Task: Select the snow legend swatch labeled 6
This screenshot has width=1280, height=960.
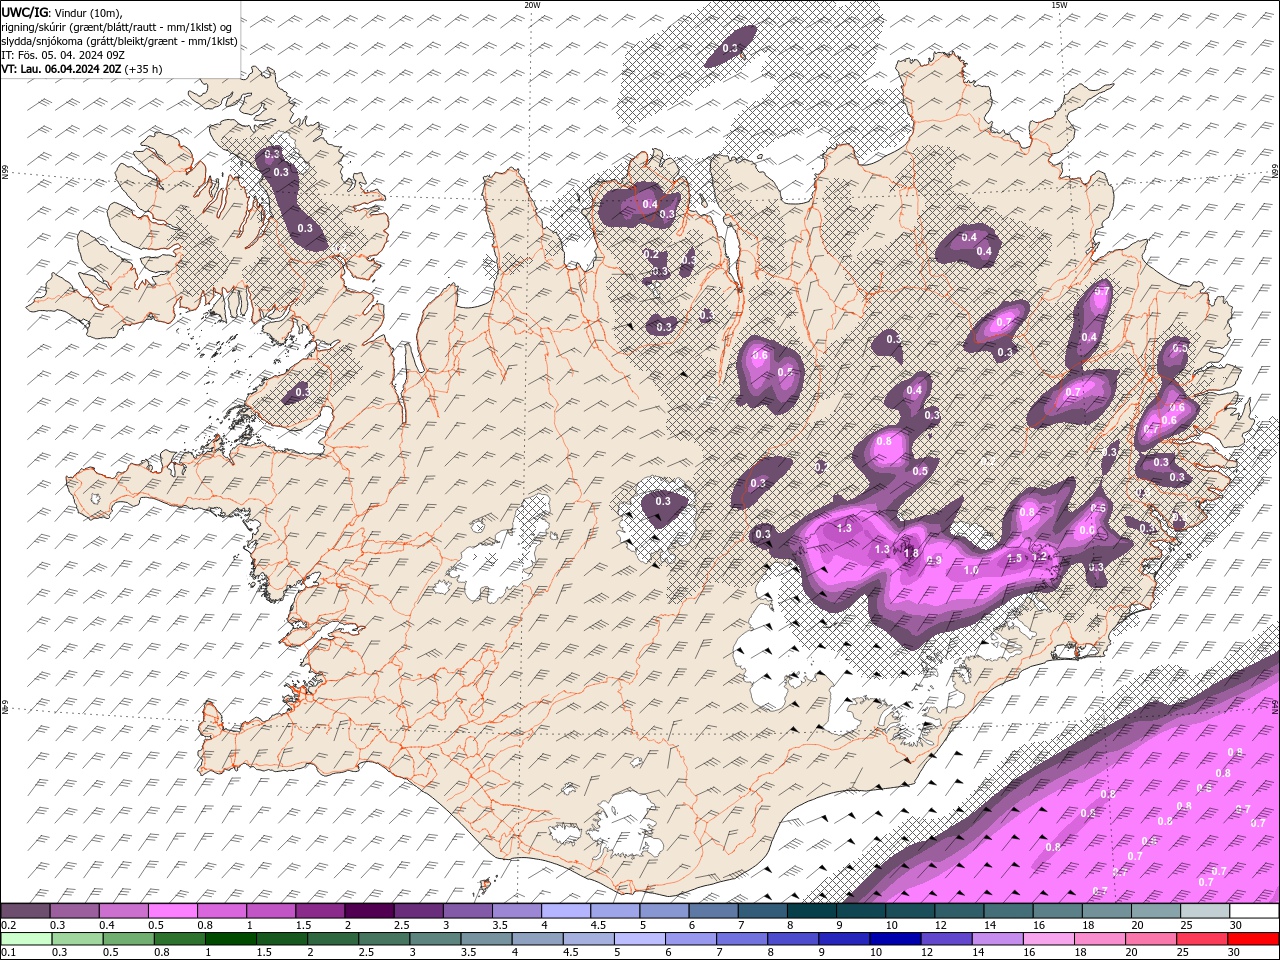Action: coord(712,911)
